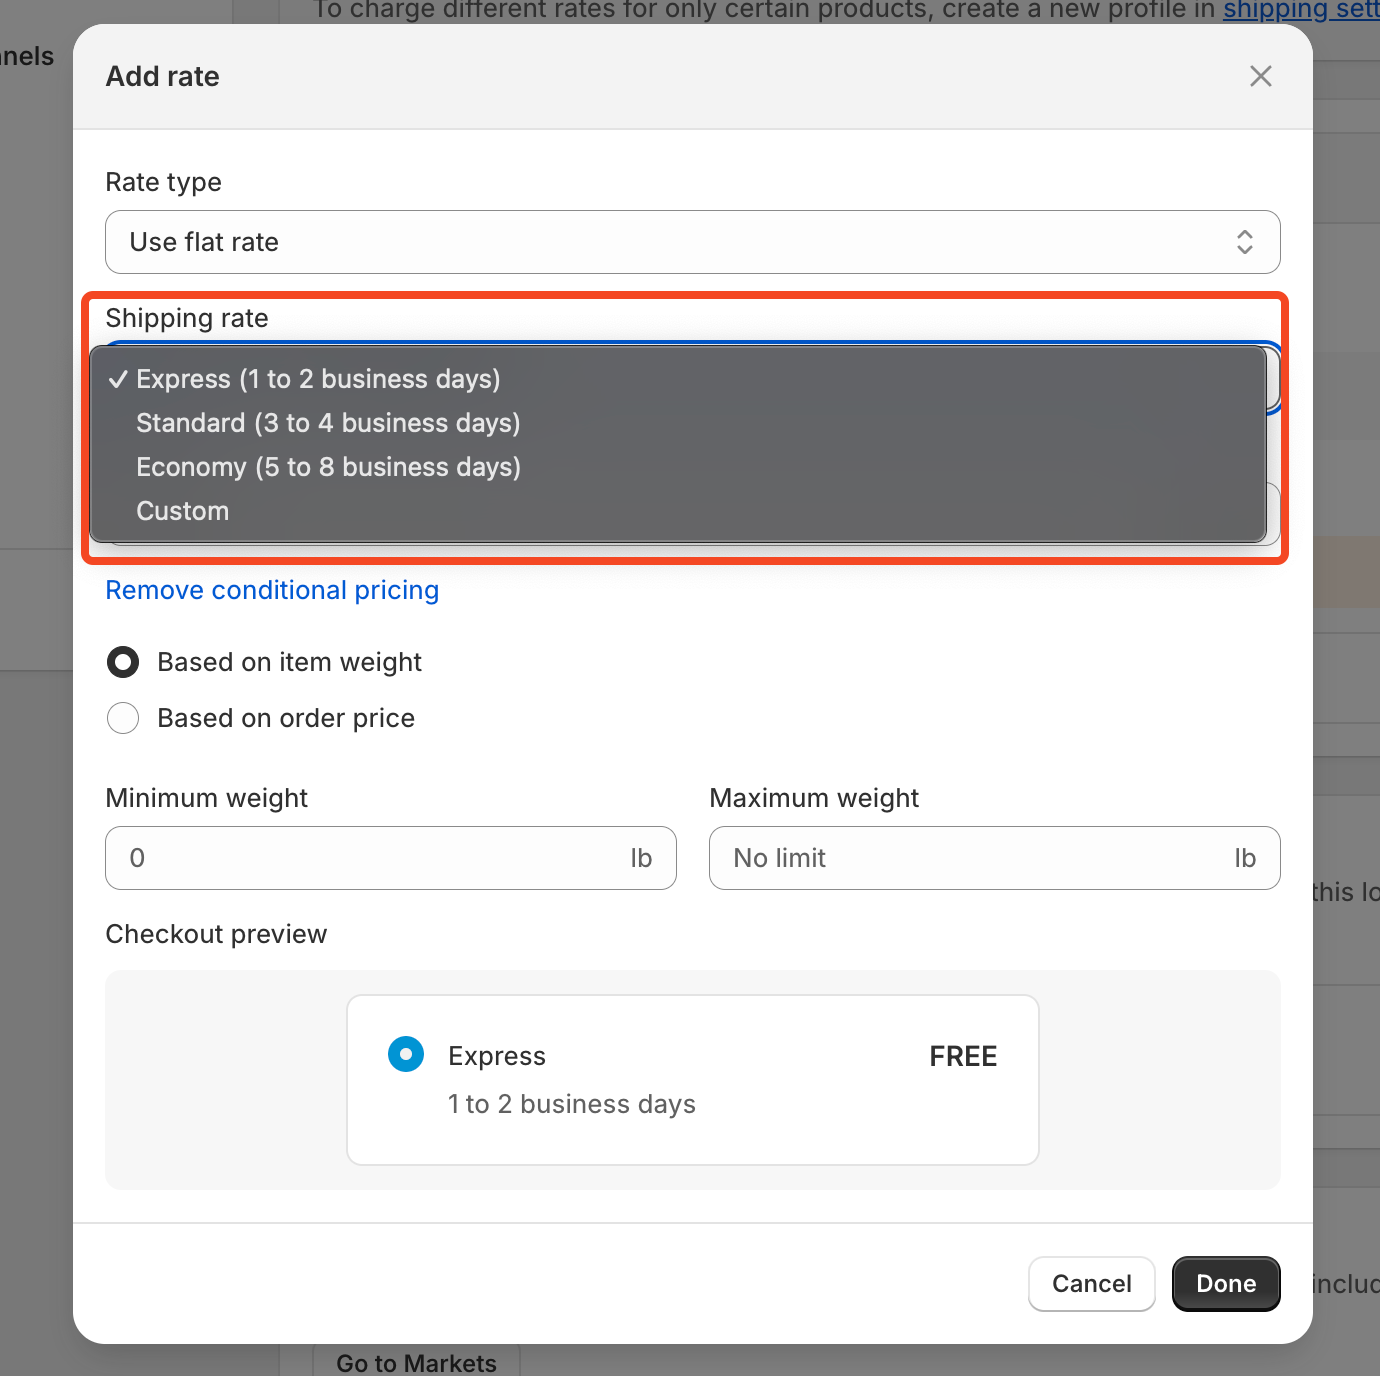Pick the Custom shipping rate option
The image size is (1380, 1376).
point(183,511)
